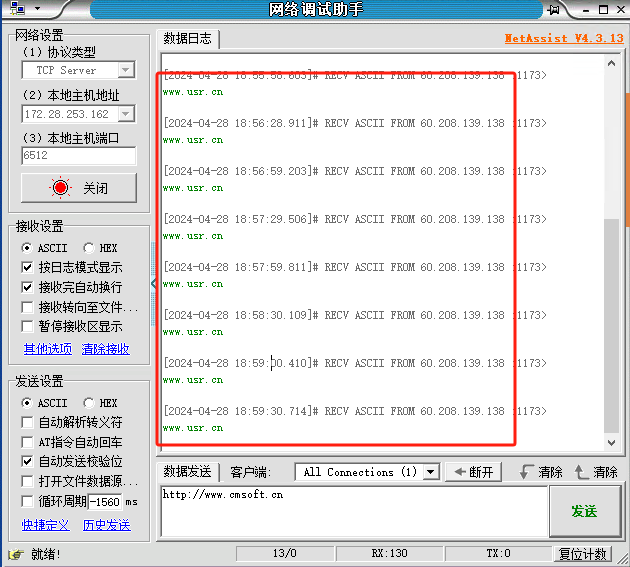Click the pin icon in title bar
Screen dimensions: 630x567
coord(554,9)
